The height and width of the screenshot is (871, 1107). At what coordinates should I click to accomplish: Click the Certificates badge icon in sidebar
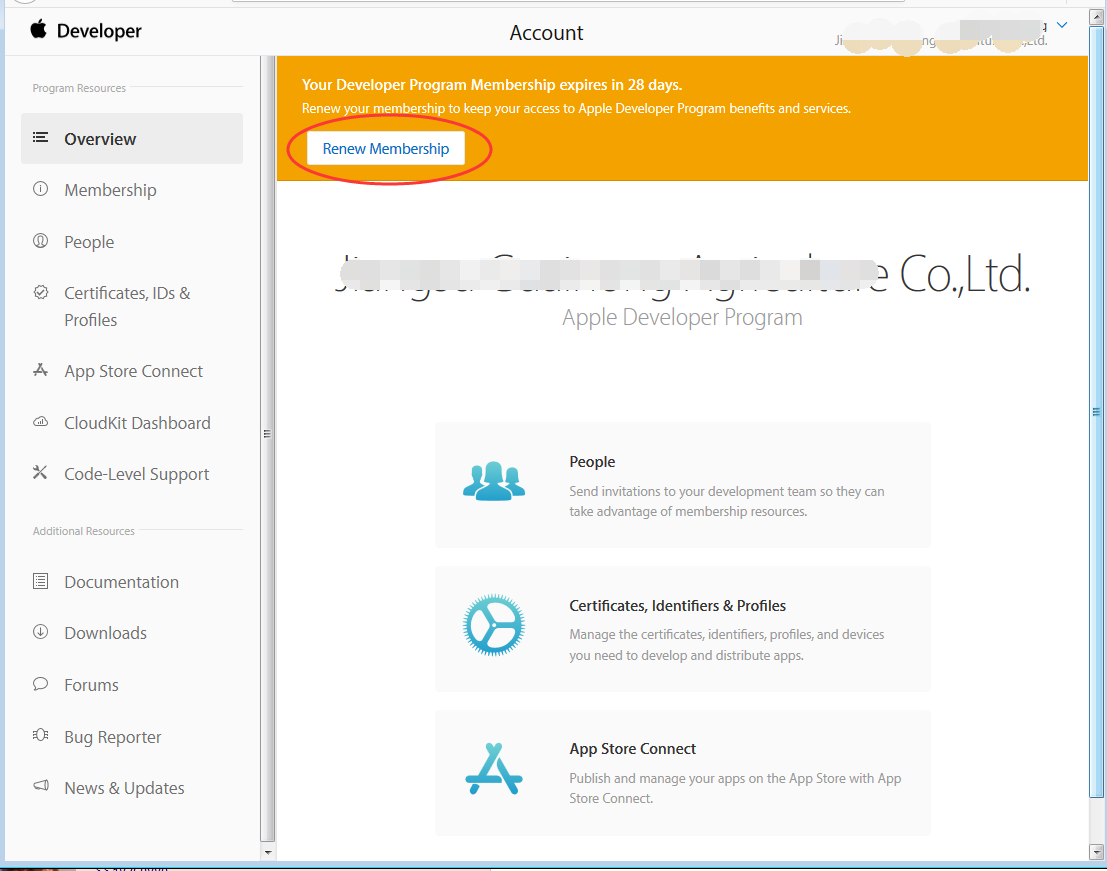[41, 292]
